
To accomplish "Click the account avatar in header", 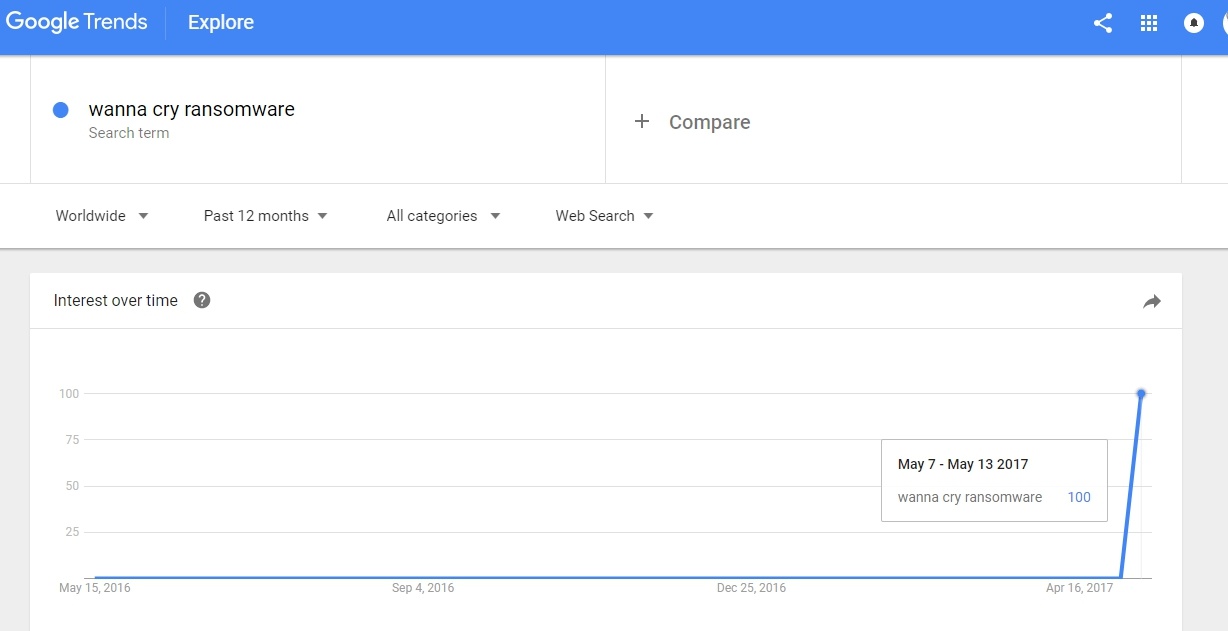I will (1224, 23).
